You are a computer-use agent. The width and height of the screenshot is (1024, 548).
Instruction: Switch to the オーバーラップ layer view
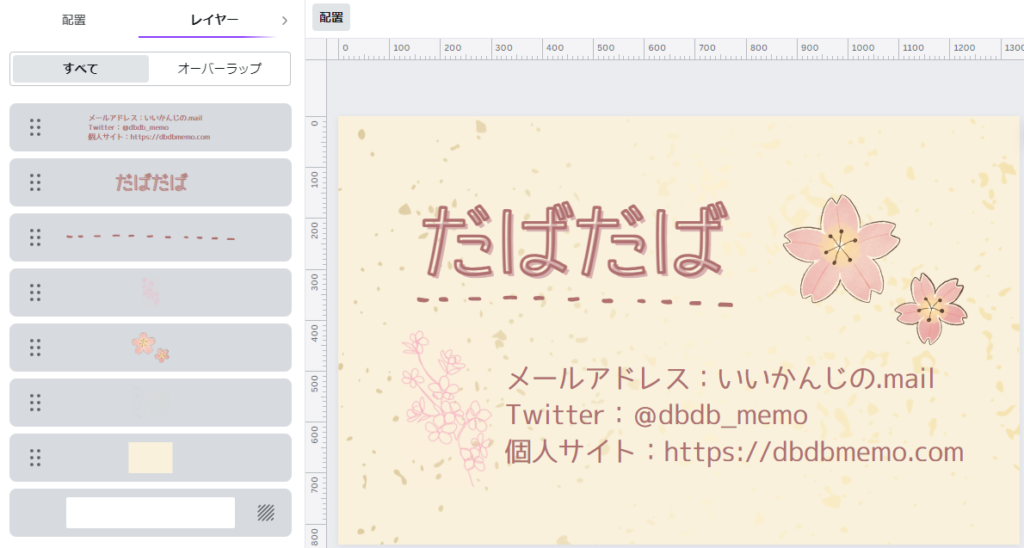(x=219, y=69)
